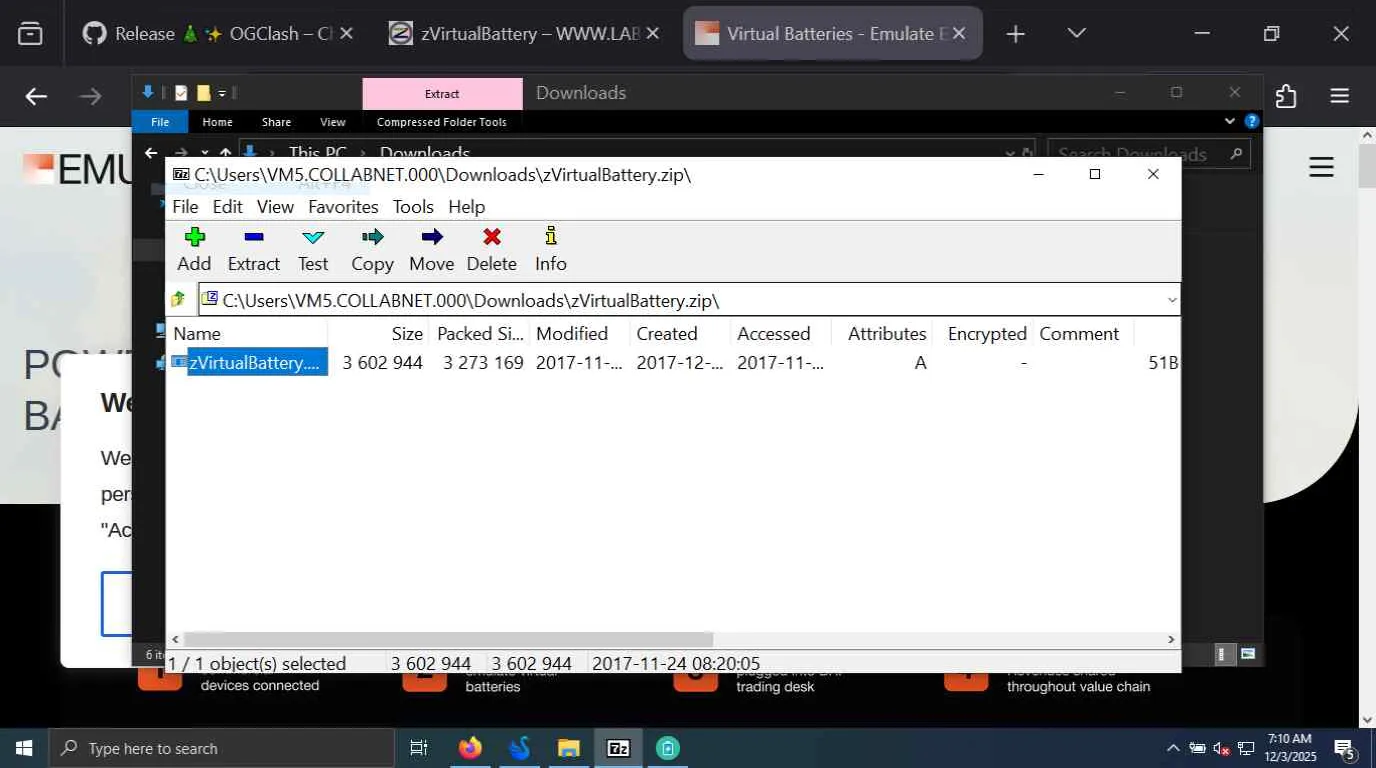Open the Firefox application hamburger menu

click(x=1340, y=96)
